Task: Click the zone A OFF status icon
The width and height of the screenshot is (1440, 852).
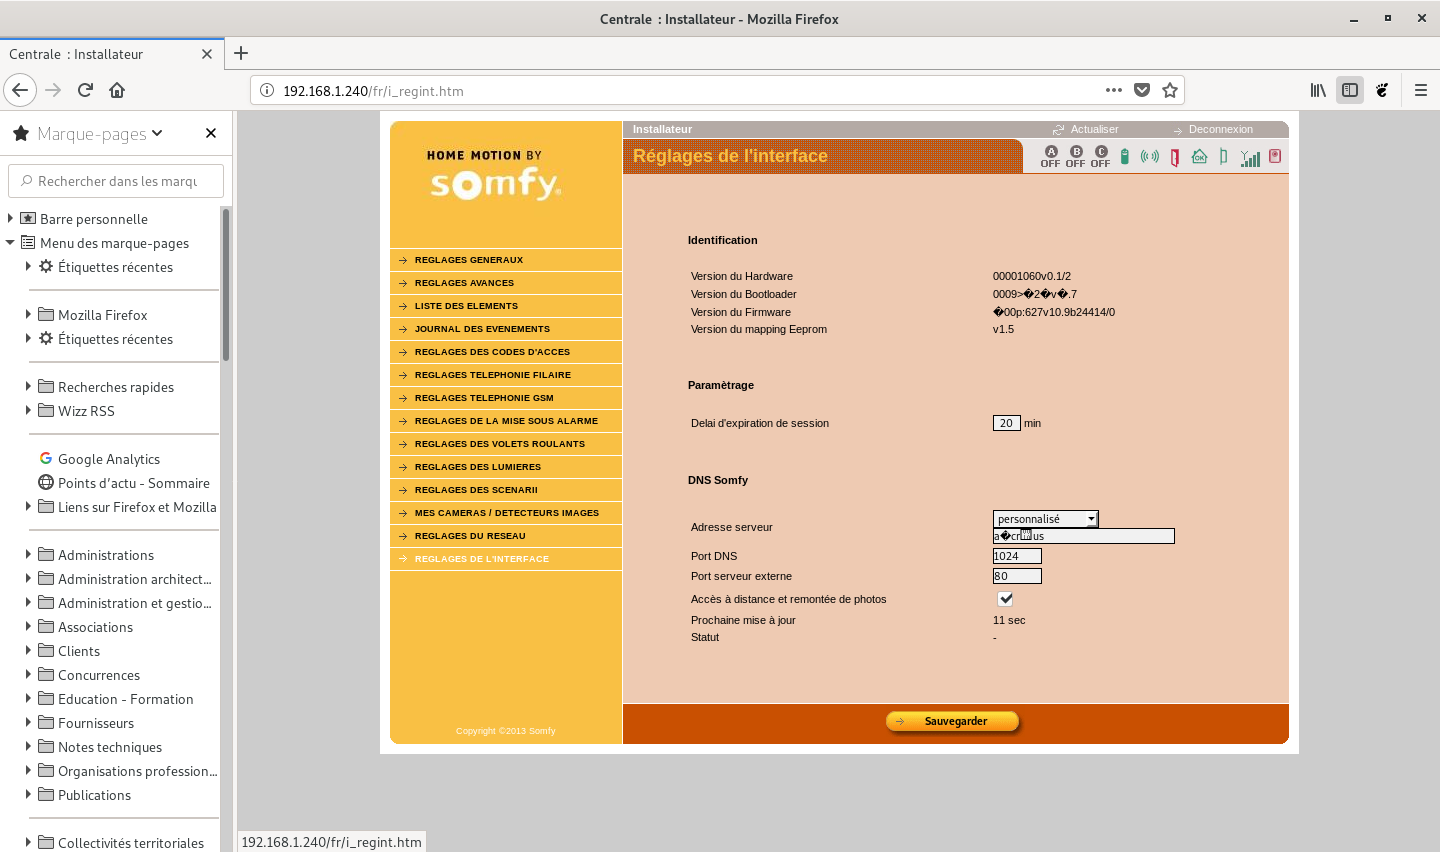Action: pyautogui.click(x=1050, y=157)
